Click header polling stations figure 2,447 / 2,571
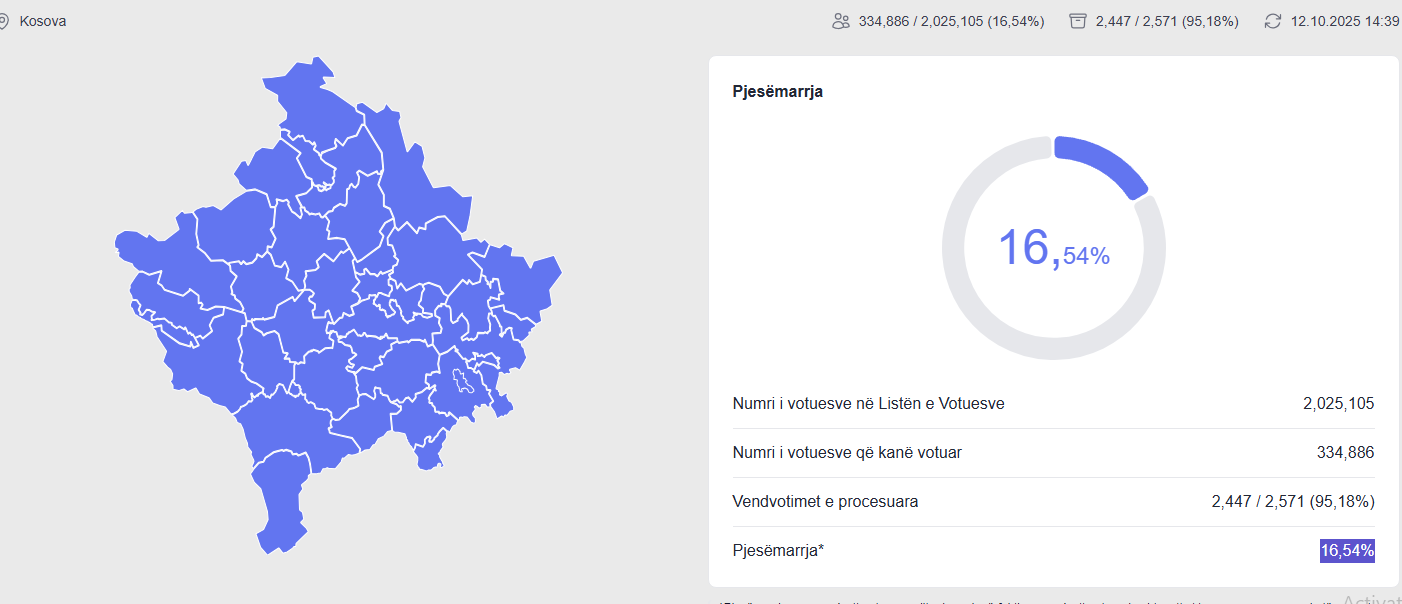Screen dimensions: 1402x604 click(1167, 21)
